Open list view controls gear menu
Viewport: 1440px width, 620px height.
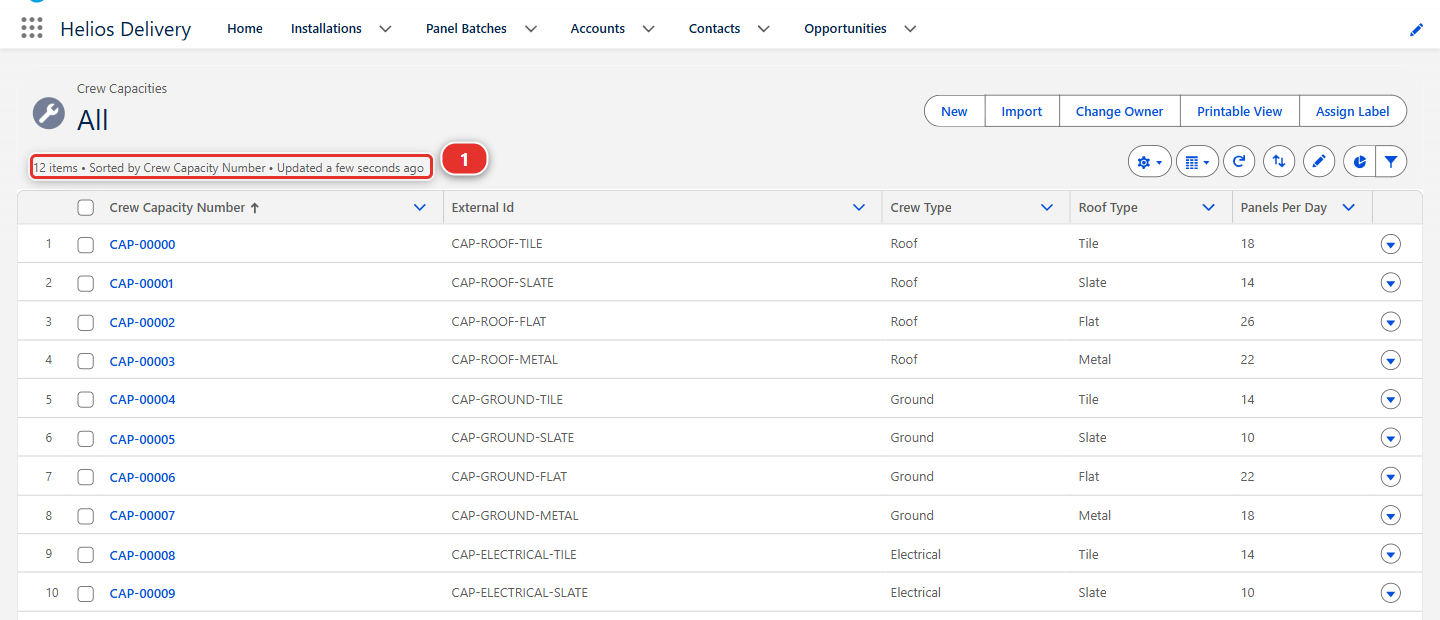click(1149, 161)
